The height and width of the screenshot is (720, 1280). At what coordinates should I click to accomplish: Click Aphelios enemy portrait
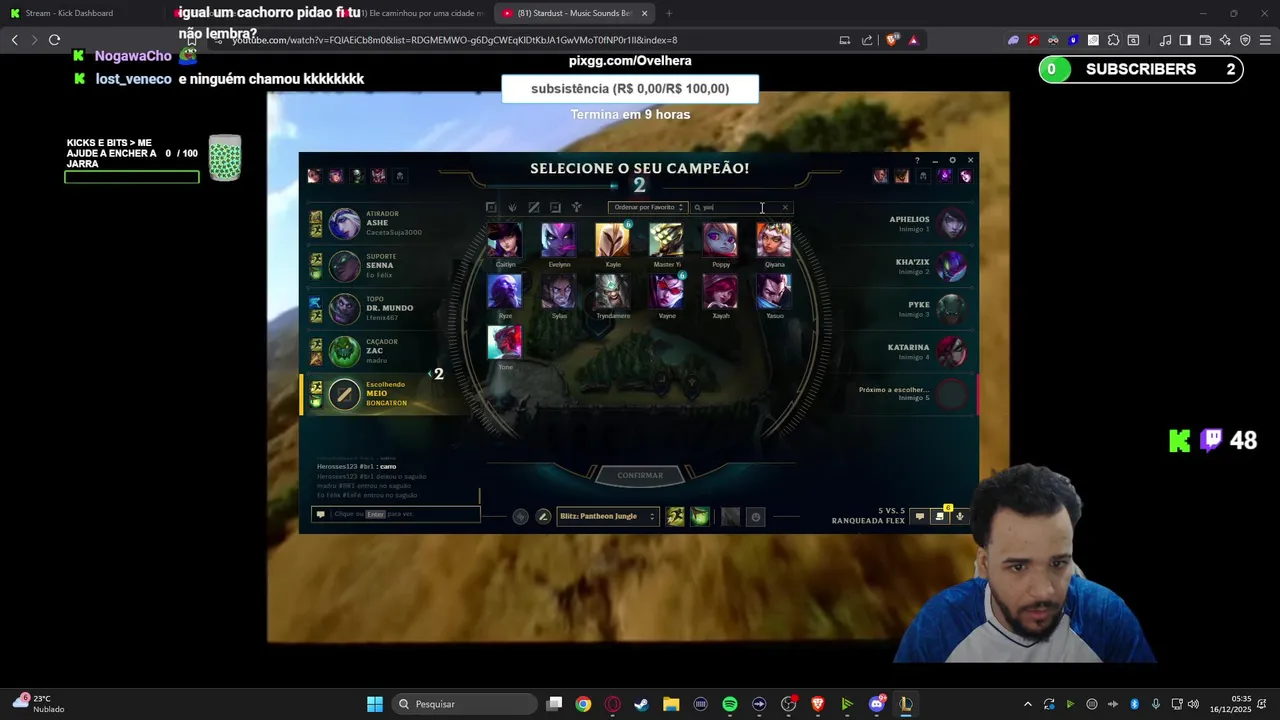(x=951, y=223)
